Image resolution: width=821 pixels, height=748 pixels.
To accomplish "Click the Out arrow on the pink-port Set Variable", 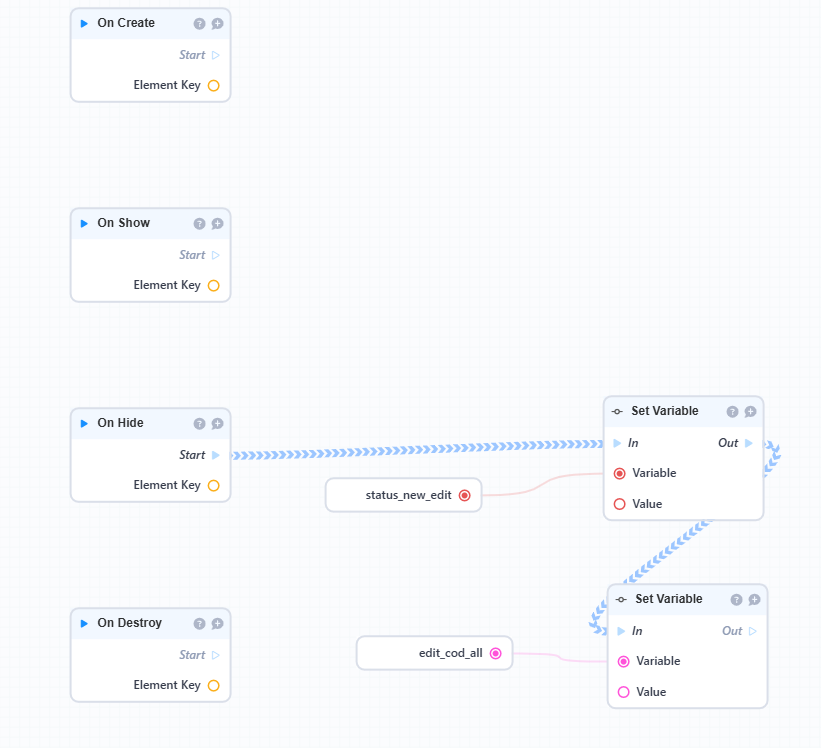I will pos(752,631).
